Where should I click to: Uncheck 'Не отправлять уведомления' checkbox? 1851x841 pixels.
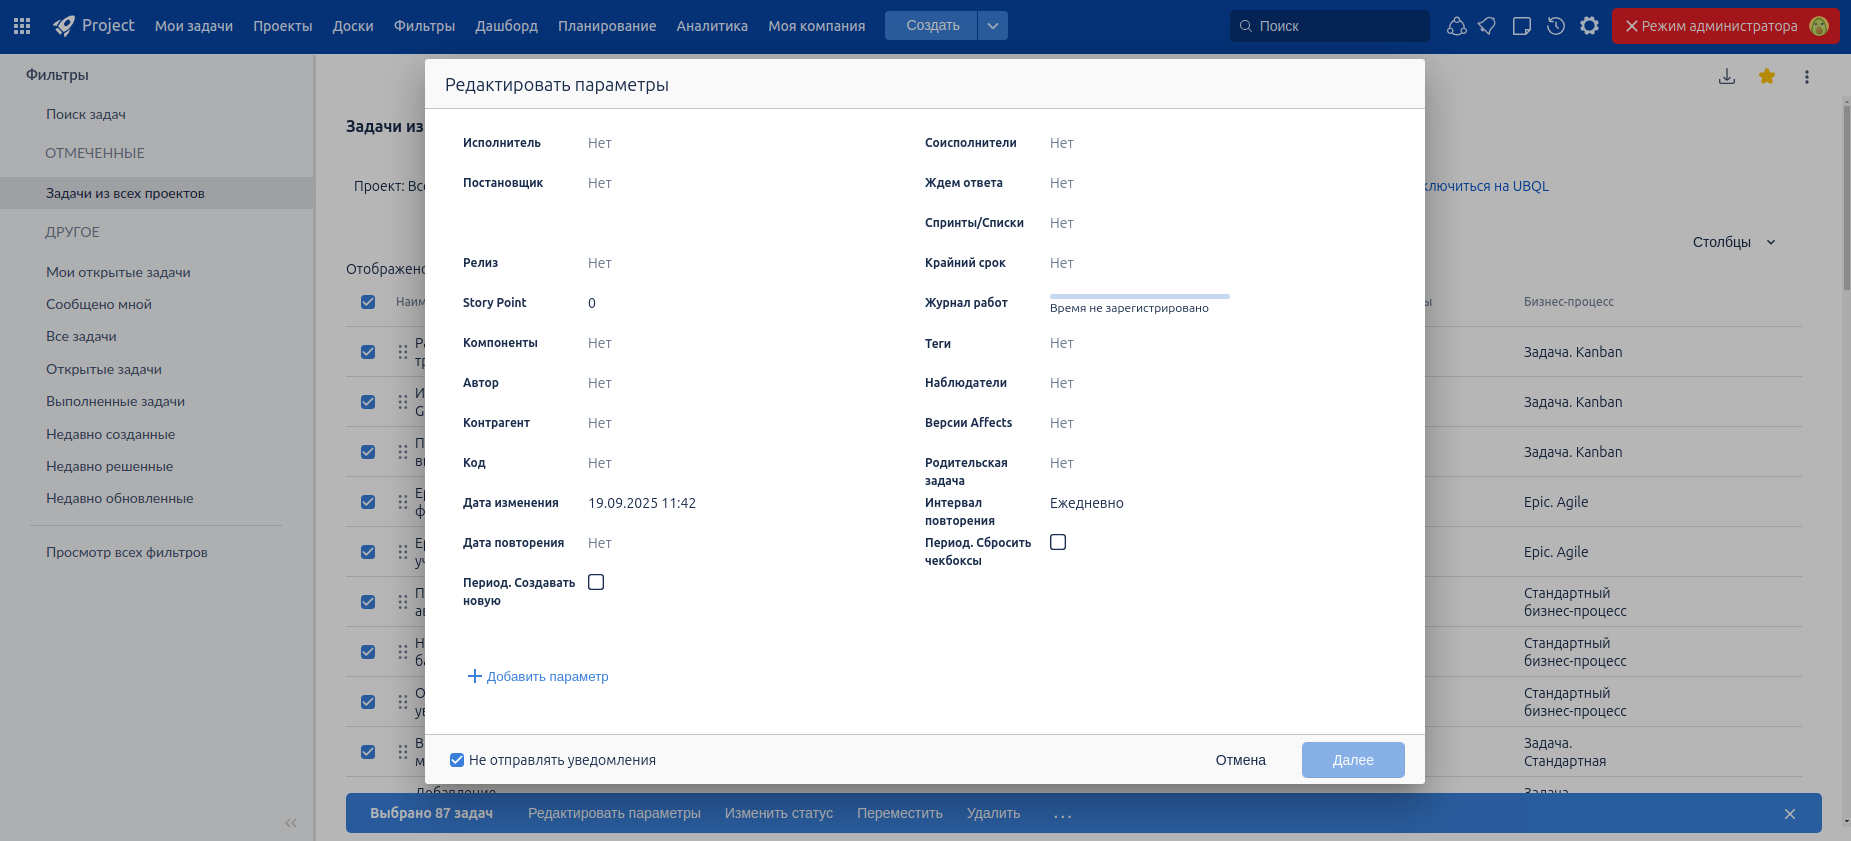457,760
